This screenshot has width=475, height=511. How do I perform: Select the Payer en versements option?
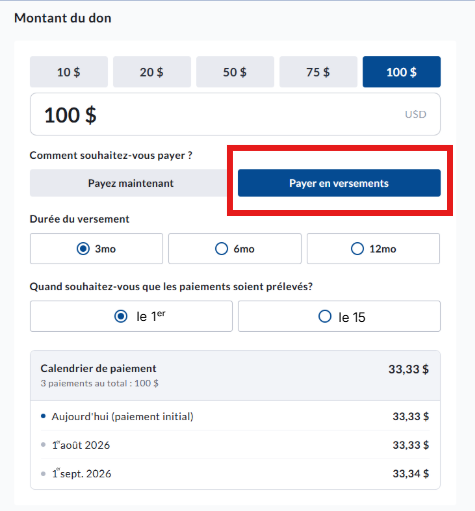click(339, 183)
